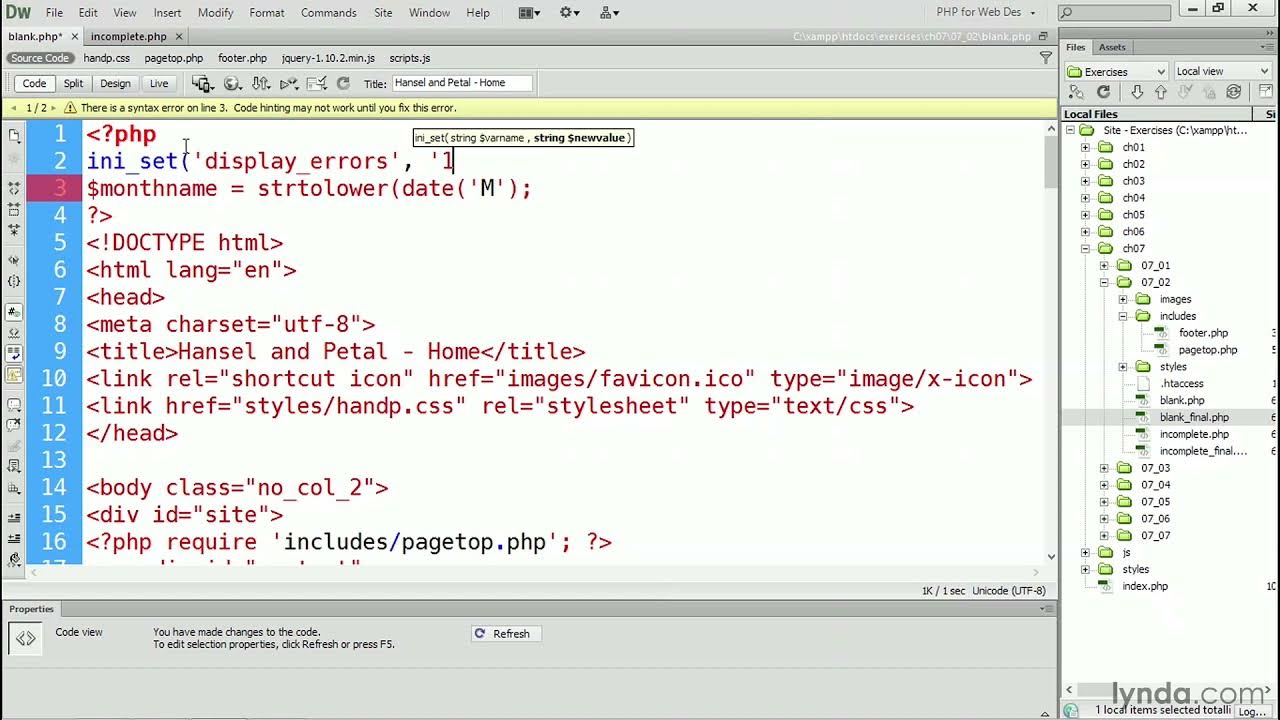Click the Check Browser Compatibility icon
This screenshot has height=720, width=1280.
tap(316, 84)
